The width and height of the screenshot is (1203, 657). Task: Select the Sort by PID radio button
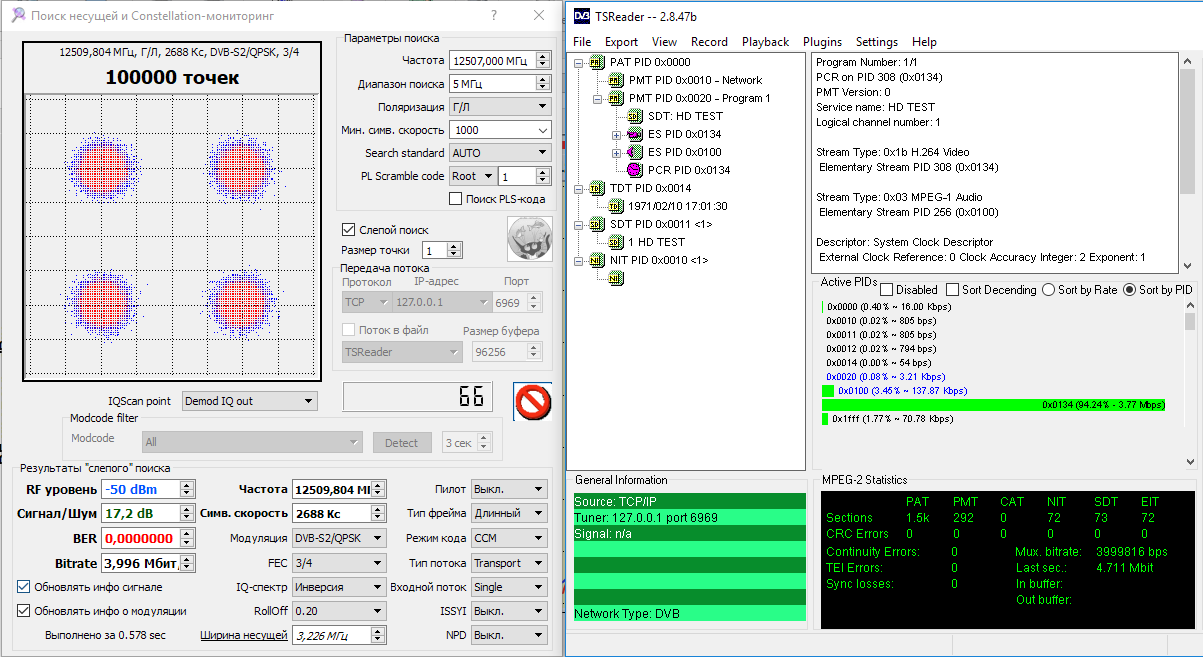click(1130, 290)
